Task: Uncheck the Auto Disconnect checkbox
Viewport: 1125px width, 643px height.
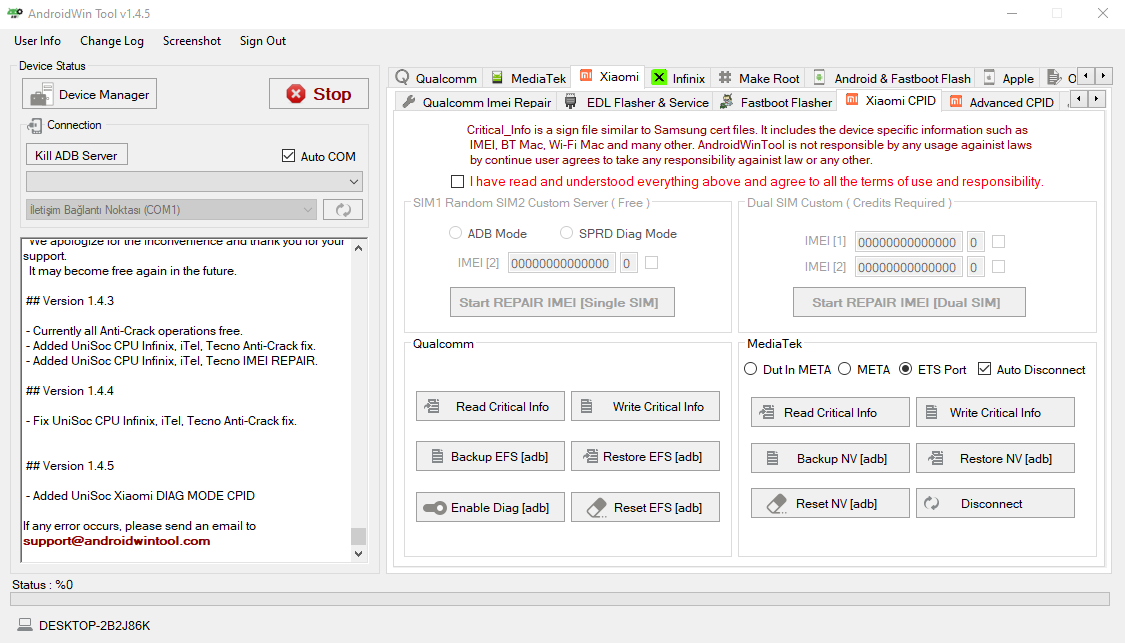Action: click(984, 369)
